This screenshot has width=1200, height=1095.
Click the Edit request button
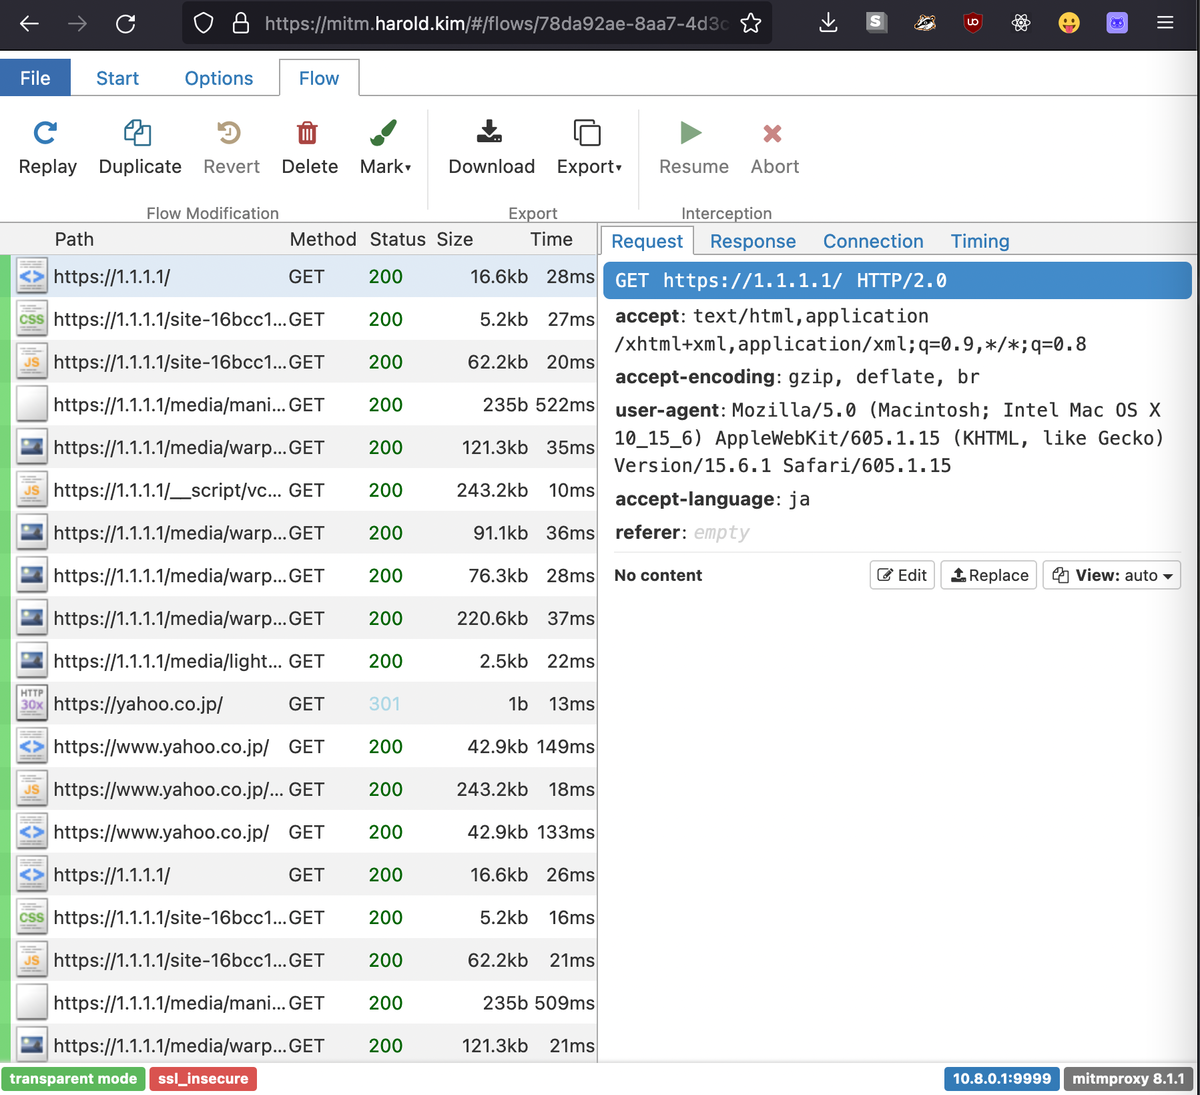click(x=902, y=575)
